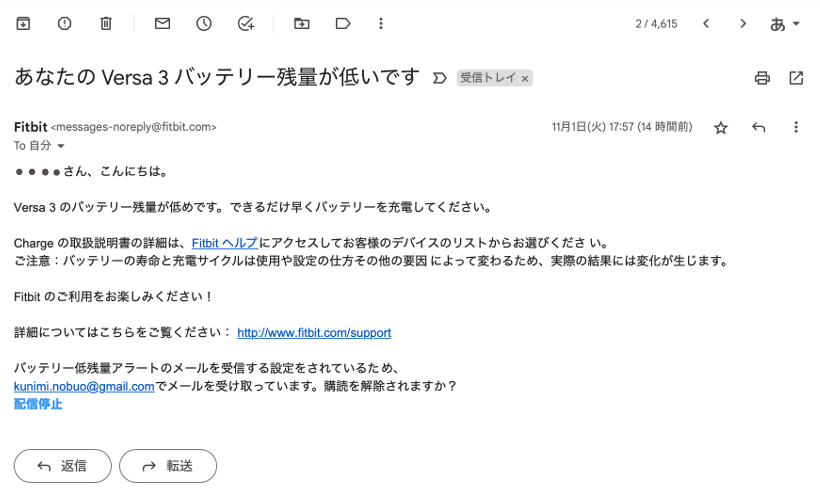The height and width of the screenshot is (499, 820).
Task: Go to the newer email arrow
Action: [706, 23]
